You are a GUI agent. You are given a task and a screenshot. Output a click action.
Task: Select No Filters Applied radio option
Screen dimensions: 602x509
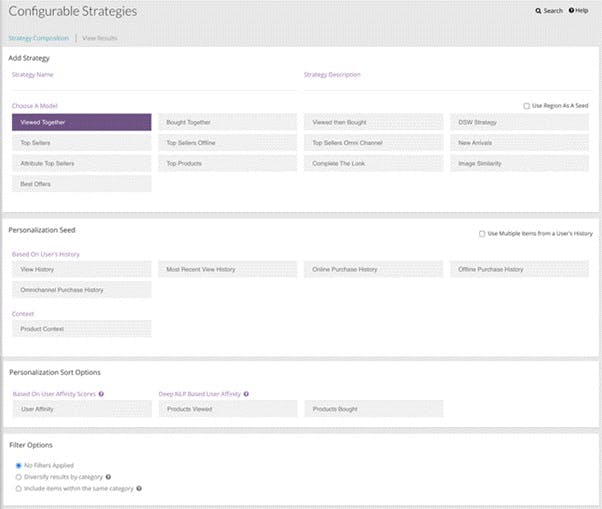[x=18, y=465]
